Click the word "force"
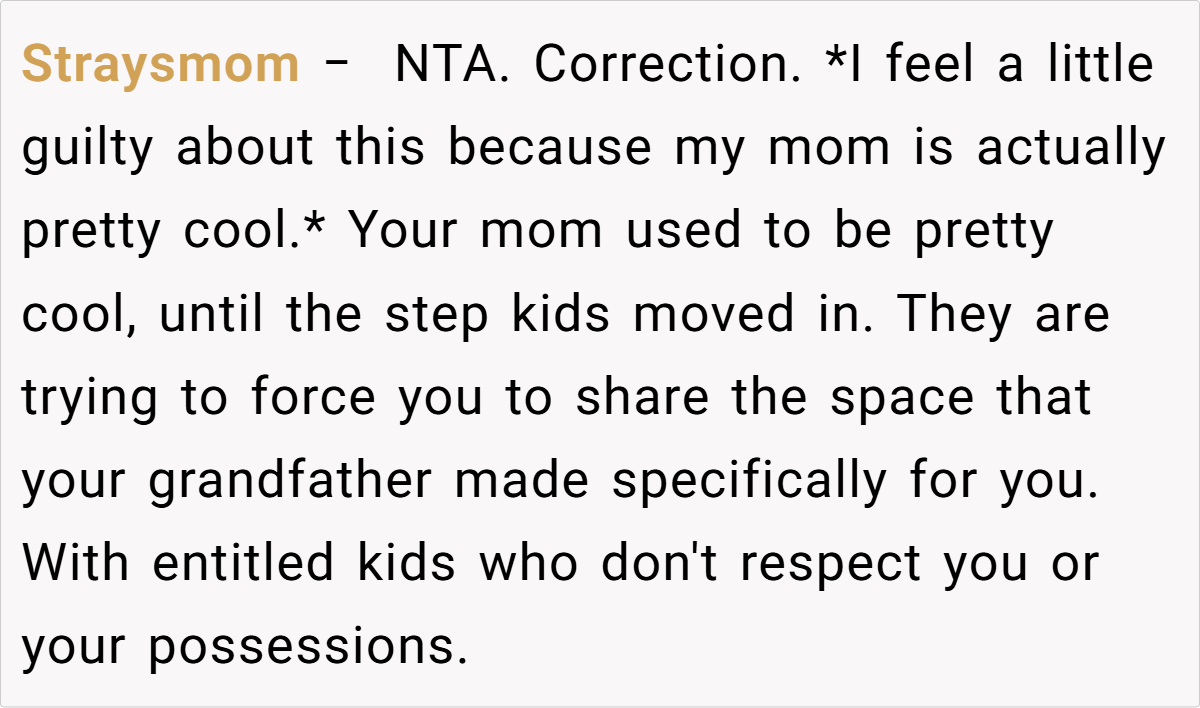The height and width of the screenshot is (708, 1200). [313, 399]
